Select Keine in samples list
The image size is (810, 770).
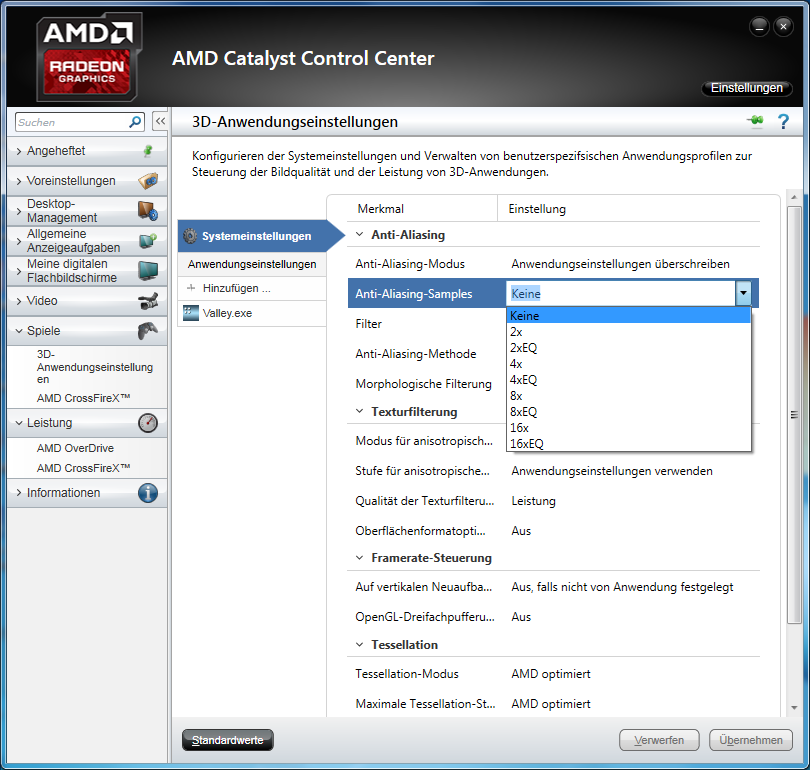coord(629,316)
